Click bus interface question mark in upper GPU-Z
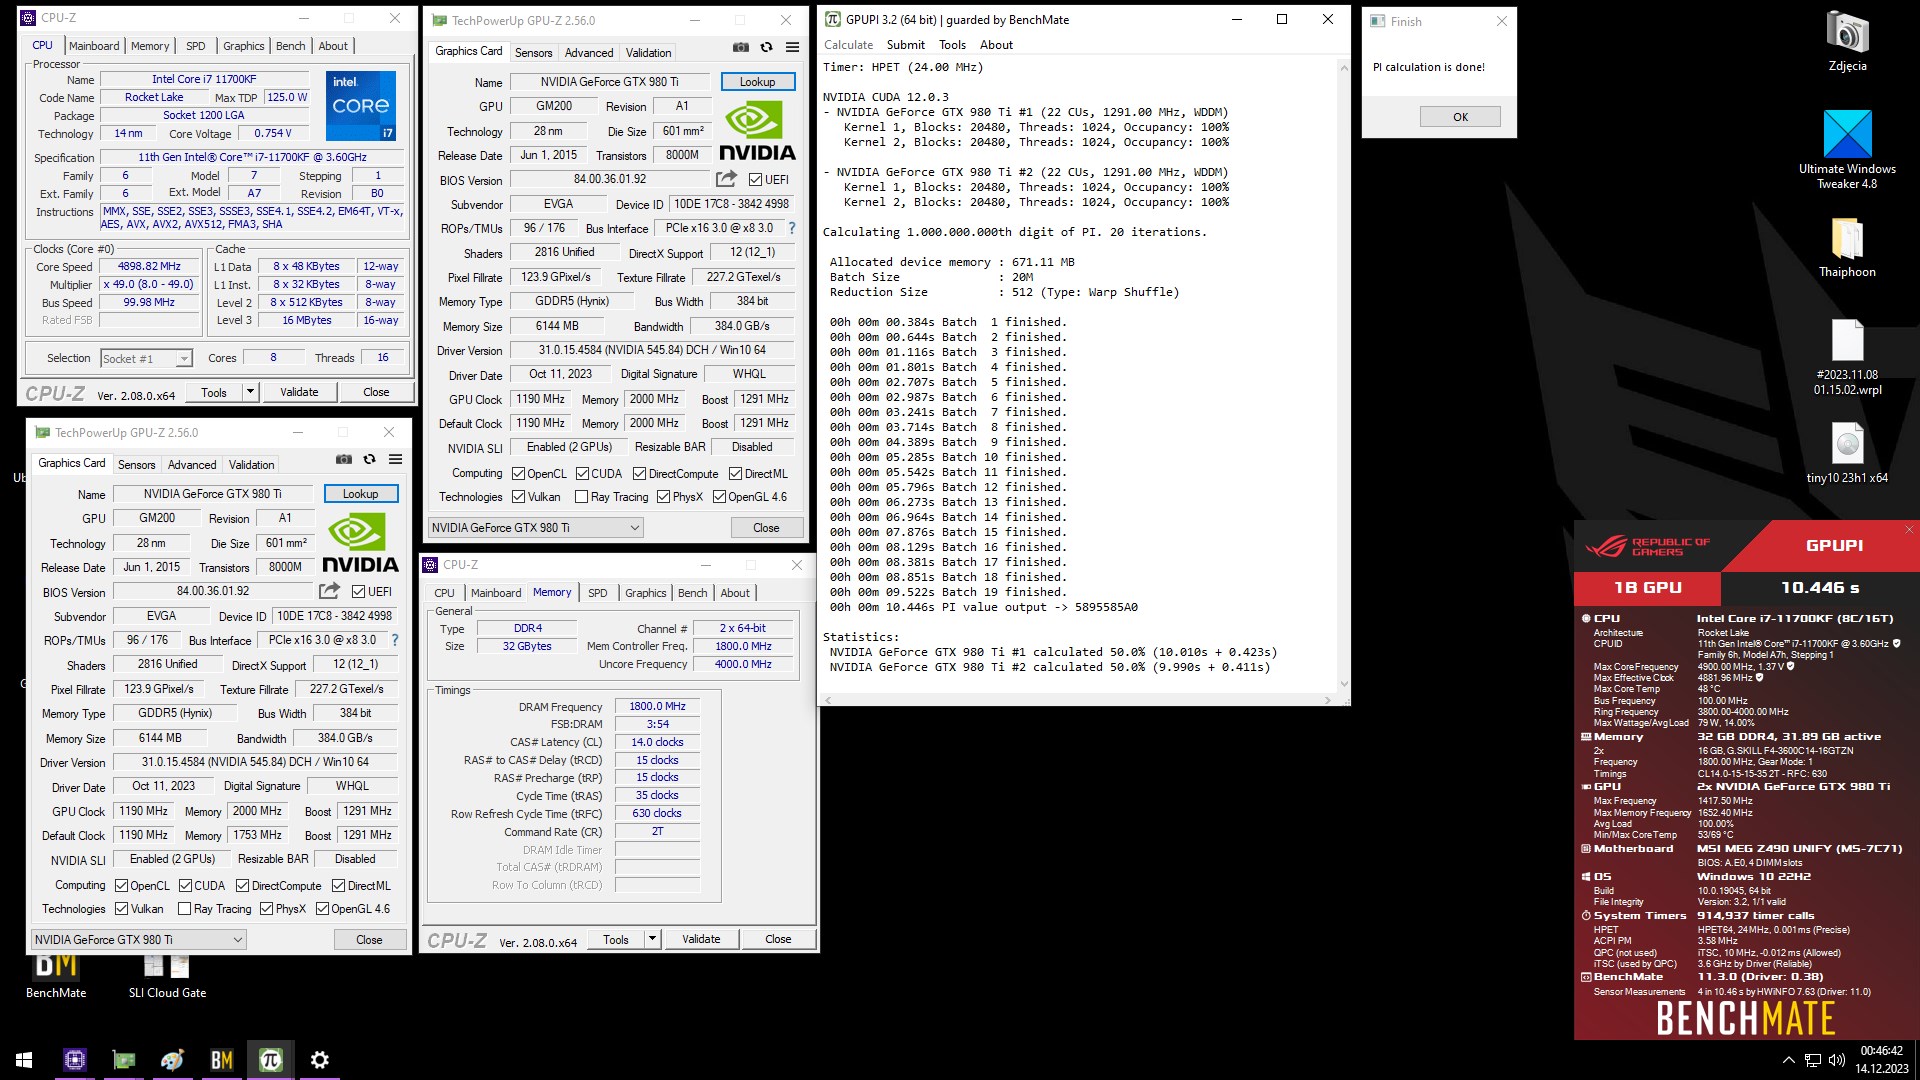 click(792, 228)
